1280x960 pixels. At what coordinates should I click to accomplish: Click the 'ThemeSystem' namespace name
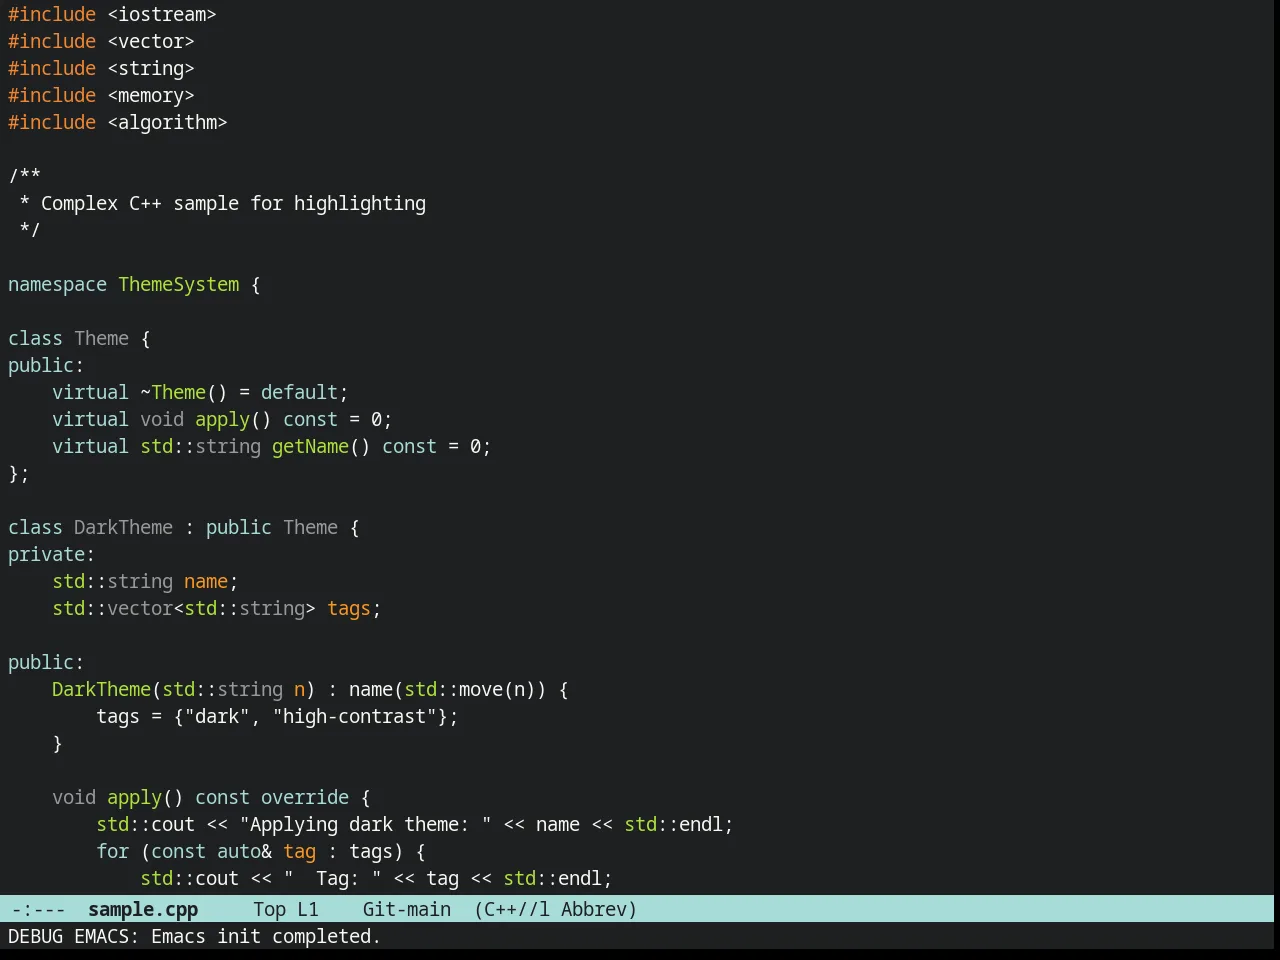point(179,284)
